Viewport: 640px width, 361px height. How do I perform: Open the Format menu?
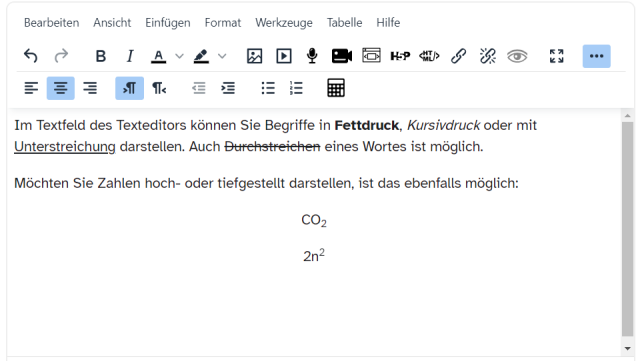[223, 22]
